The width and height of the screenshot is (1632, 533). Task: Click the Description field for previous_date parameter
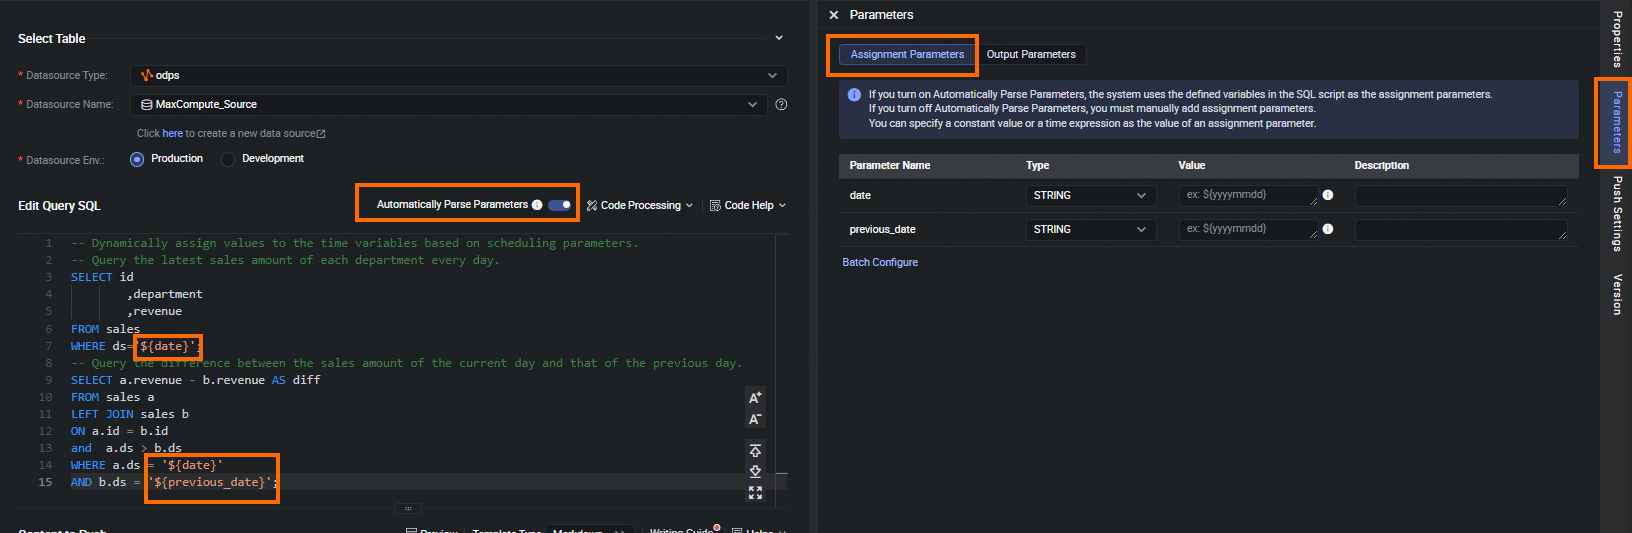(x=1461, y=229)
